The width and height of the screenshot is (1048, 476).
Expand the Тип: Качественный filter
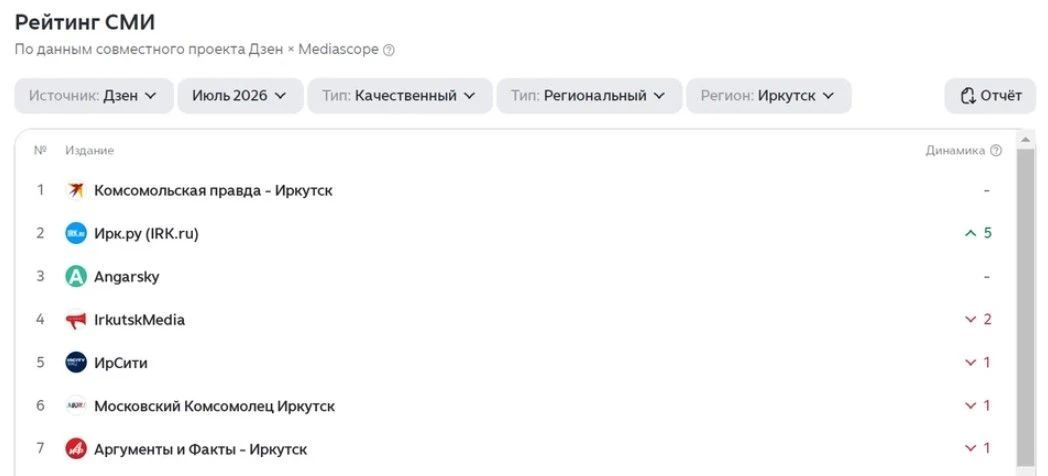[399, 96]
